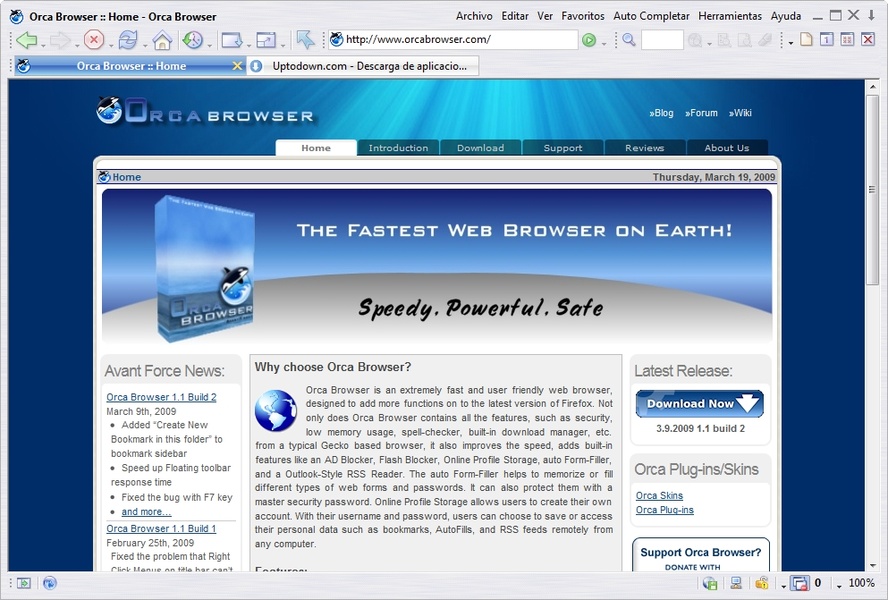Click the single window layout icon
The image size is (888, 600).
coord(827,39)
